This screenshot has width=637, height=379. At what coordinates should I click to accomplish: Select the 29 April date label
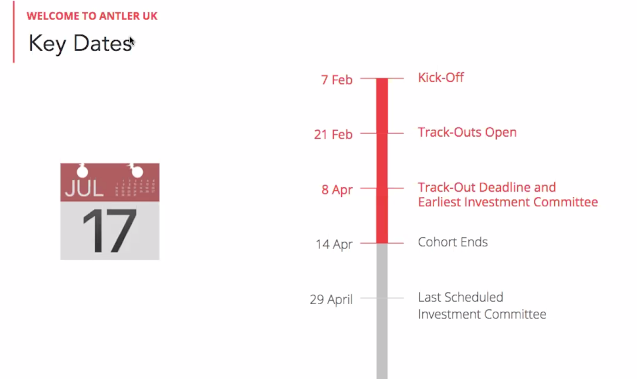pyautogui.click(x=331, y=300)
